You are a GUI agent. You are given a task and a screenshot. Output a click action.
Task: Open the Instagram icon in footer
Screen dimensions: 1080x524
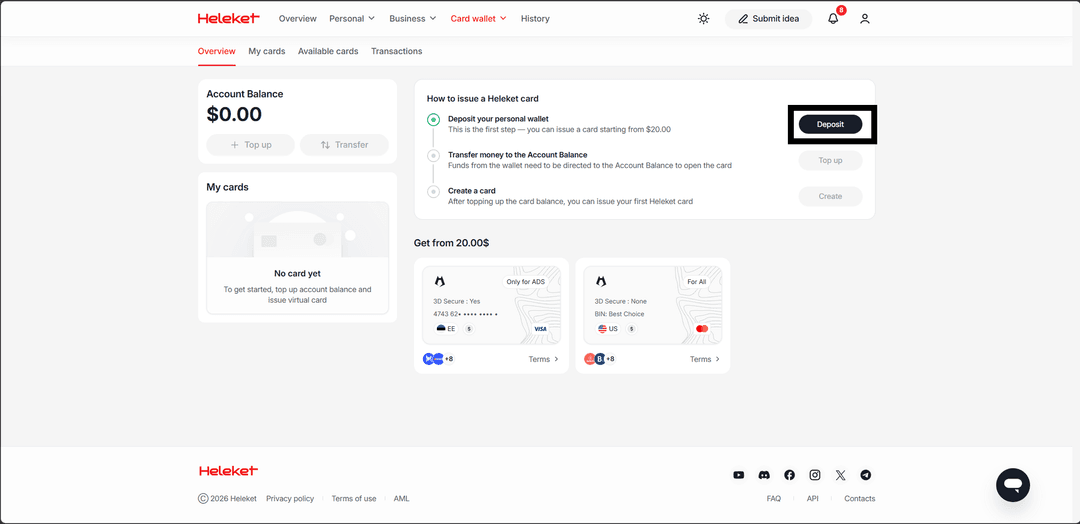[x=815, y=475]
